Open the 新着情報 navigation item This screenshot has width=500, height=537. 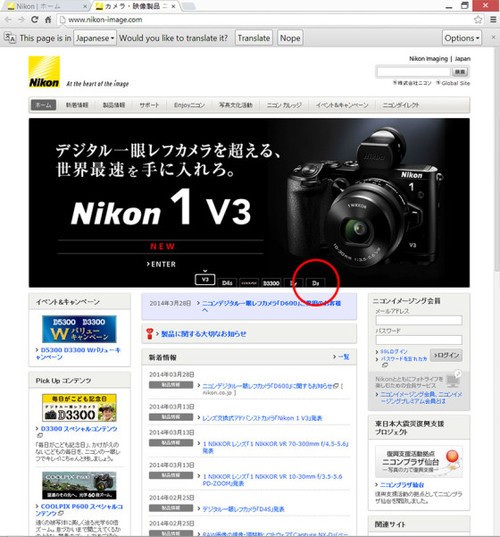[x=77, y=105]
